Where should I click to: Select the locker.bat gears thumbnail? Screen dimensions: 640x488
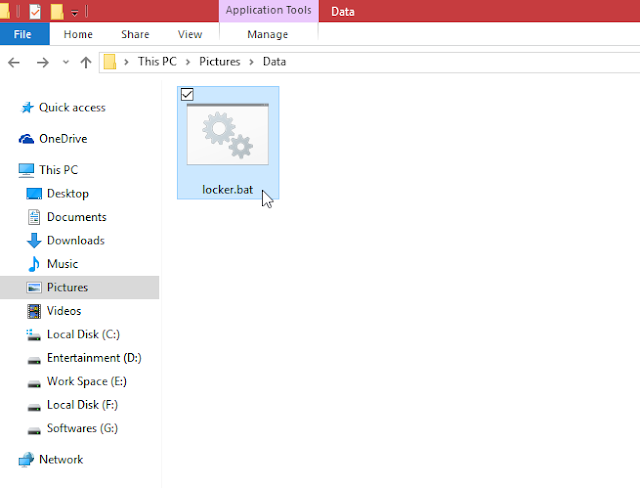[x=228, y=134]
